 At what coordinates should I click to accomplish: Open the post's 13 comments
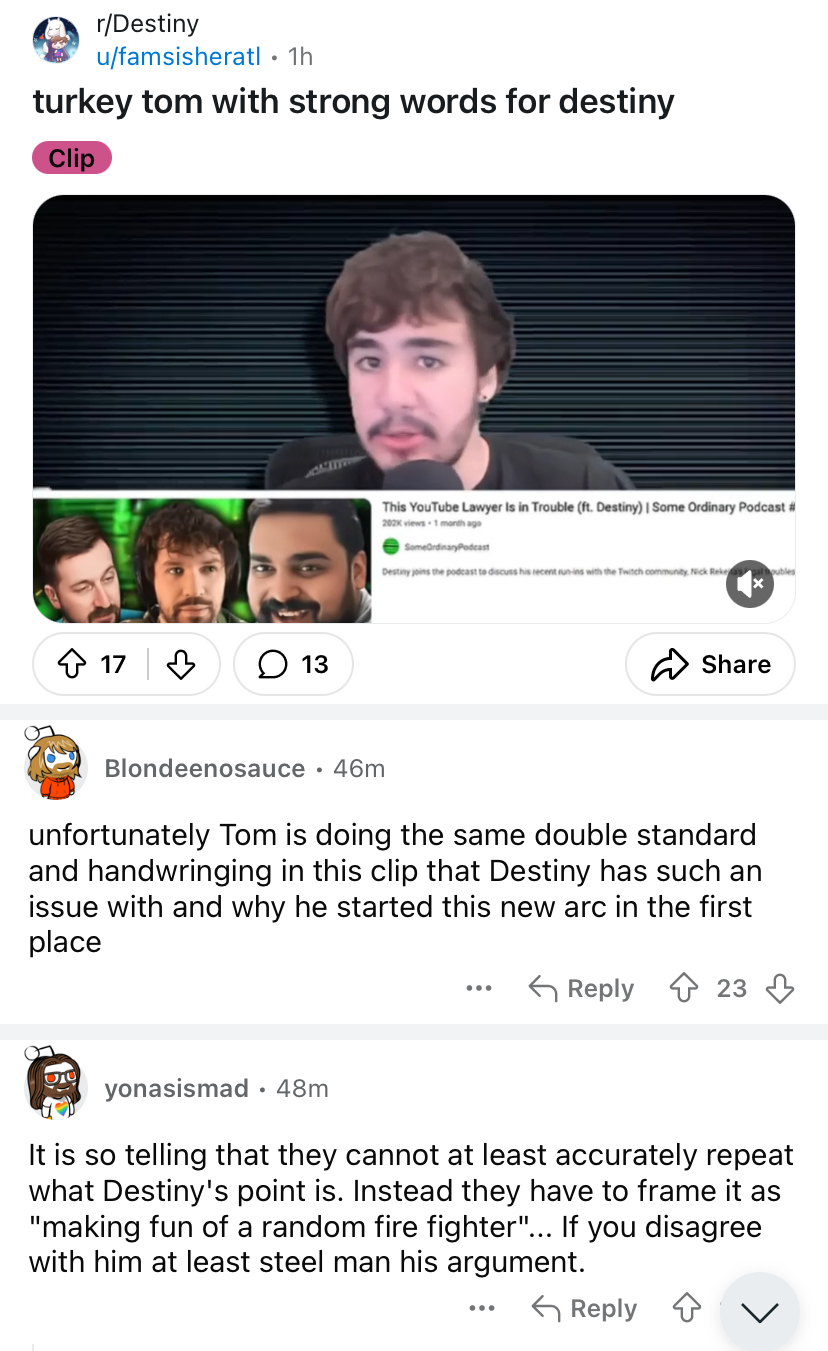(x=293, y=664)
